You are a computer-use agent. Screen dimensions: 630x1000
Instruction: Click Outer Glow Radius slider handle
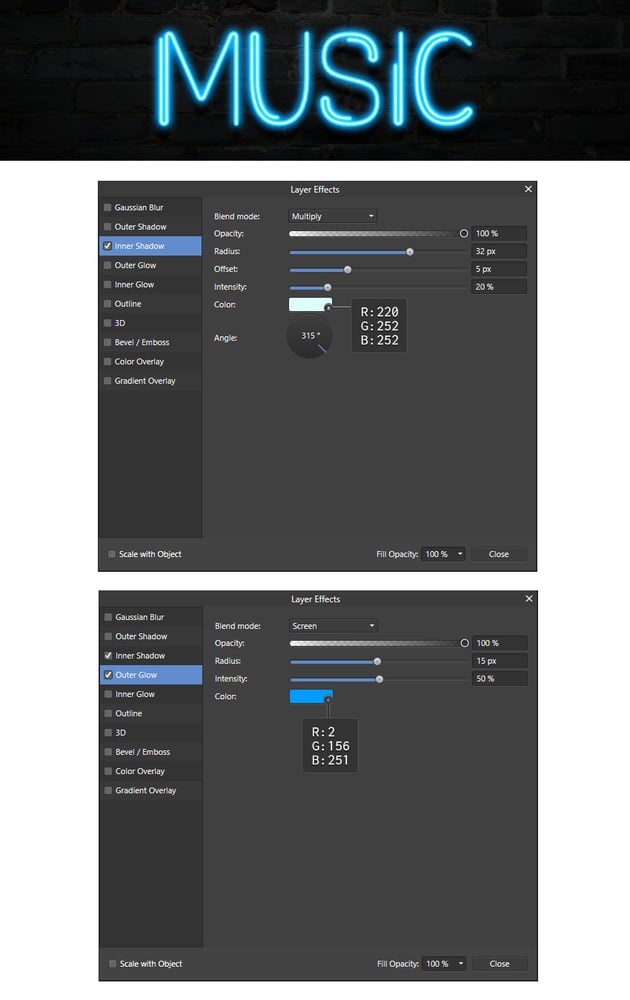[377, 661]
